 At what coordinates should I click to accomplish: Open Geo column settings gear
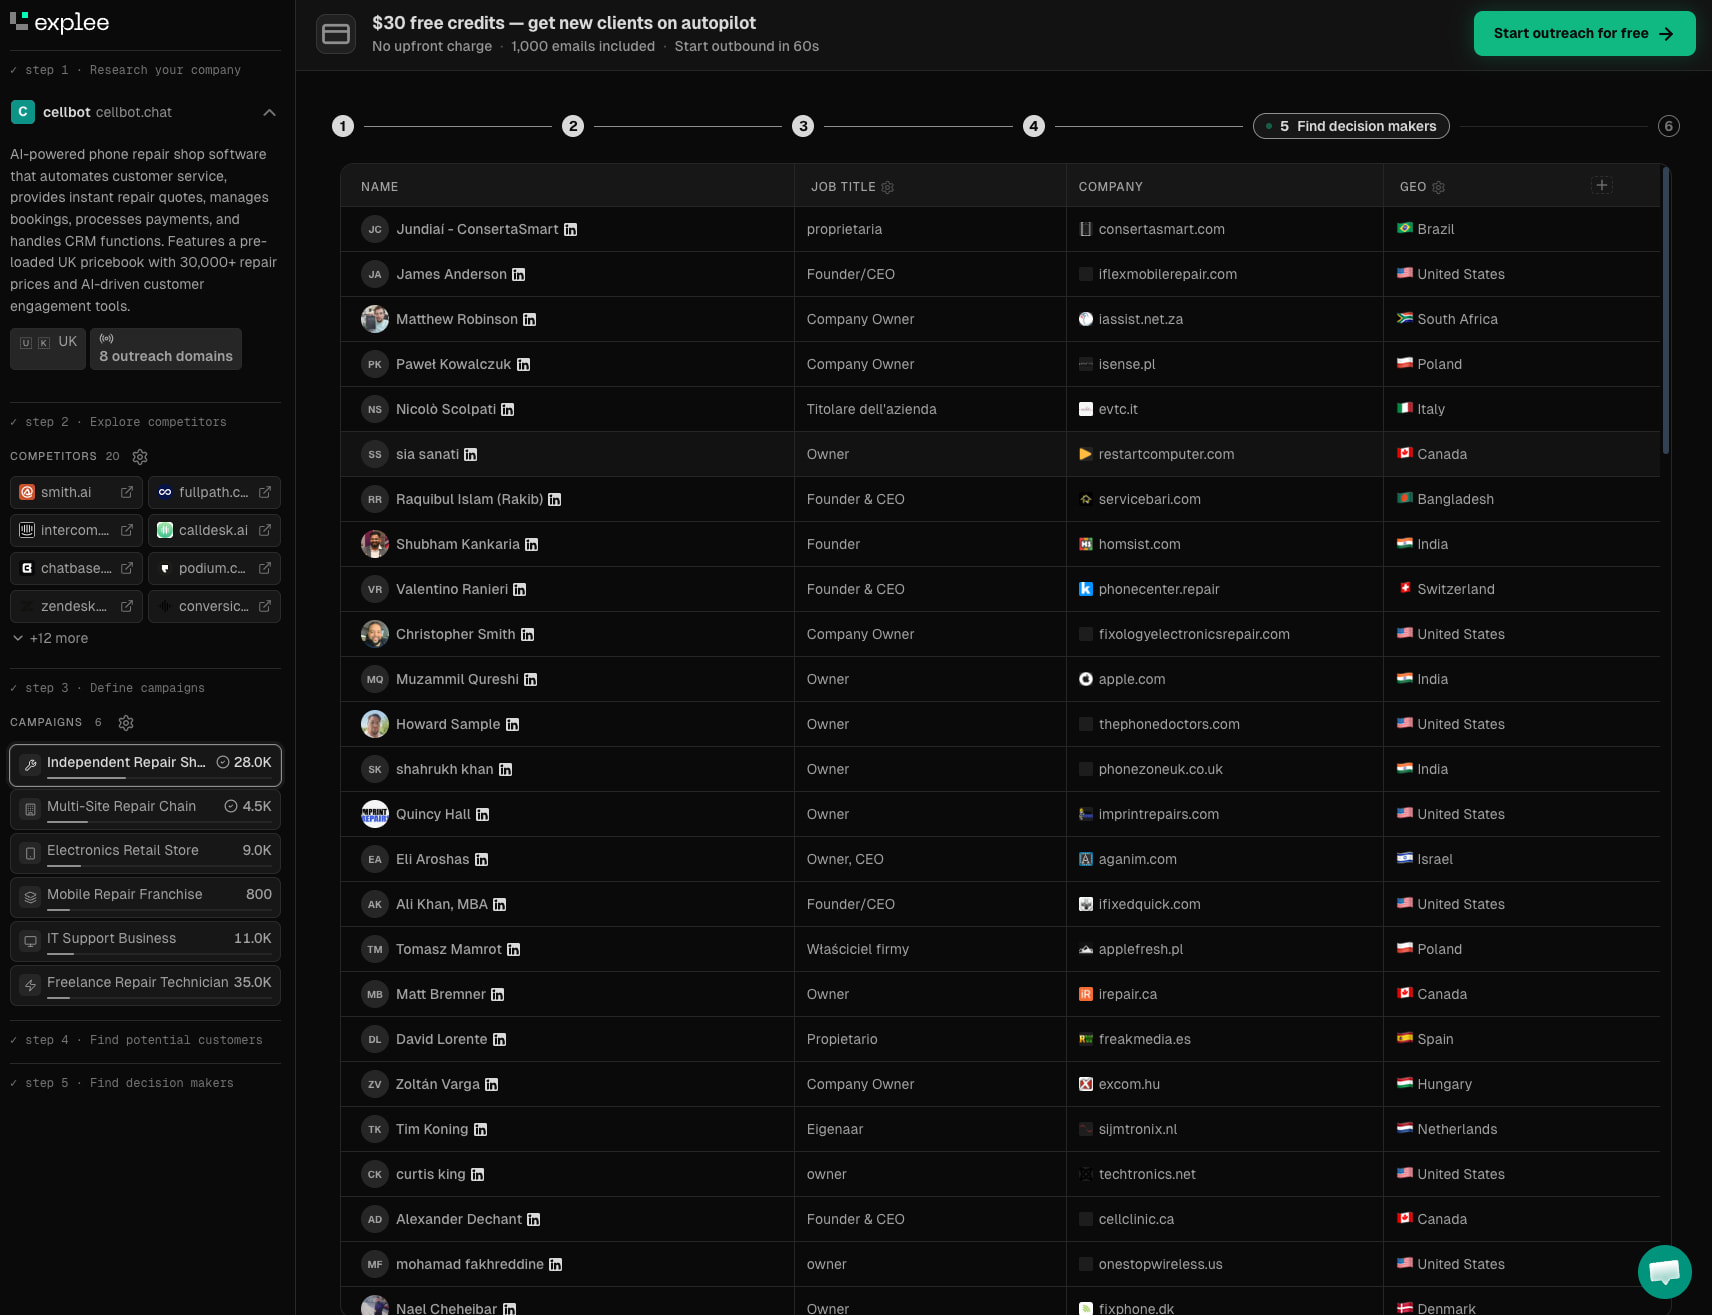(x=1439, y=187)
